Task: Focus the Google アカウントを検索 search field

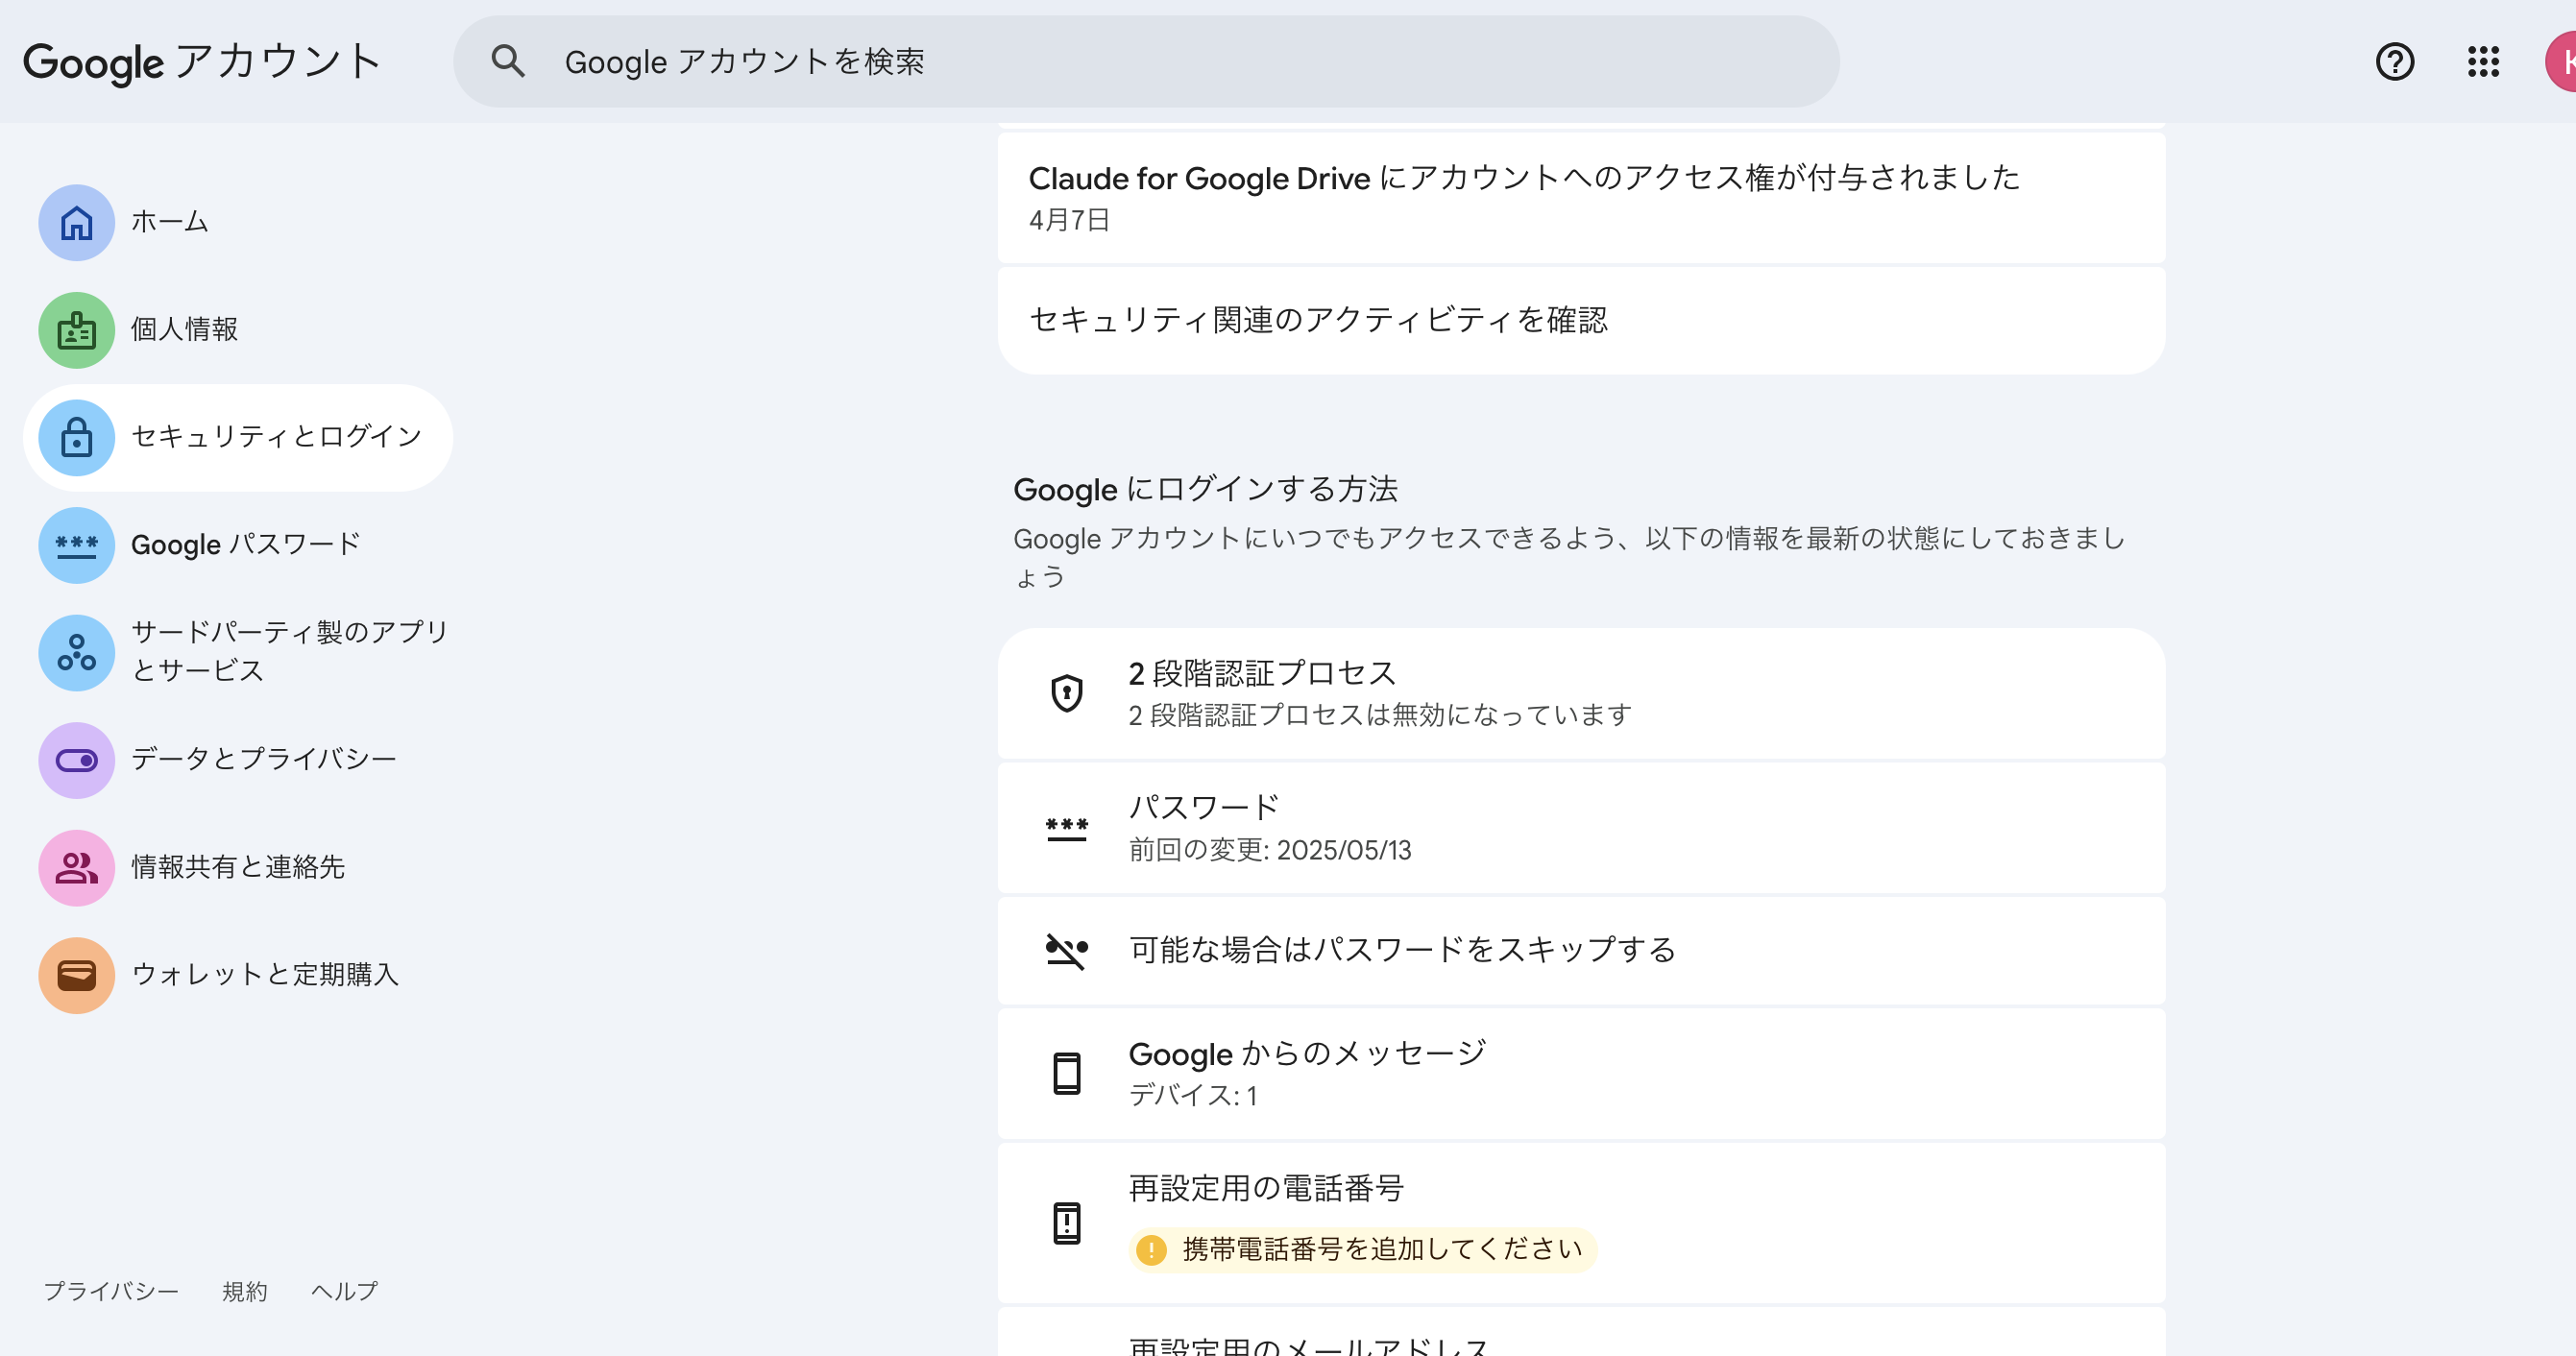Action: pos(1146,61)
